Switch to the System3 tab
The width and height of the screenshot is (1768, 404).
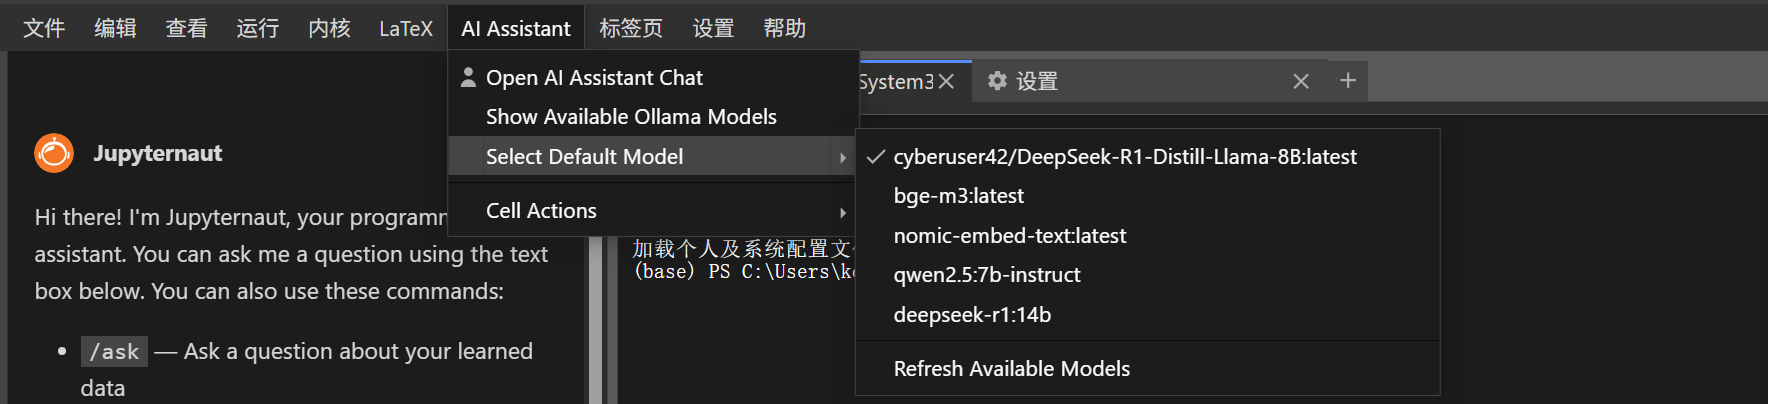pyautogui.click(x=895, y=82)
